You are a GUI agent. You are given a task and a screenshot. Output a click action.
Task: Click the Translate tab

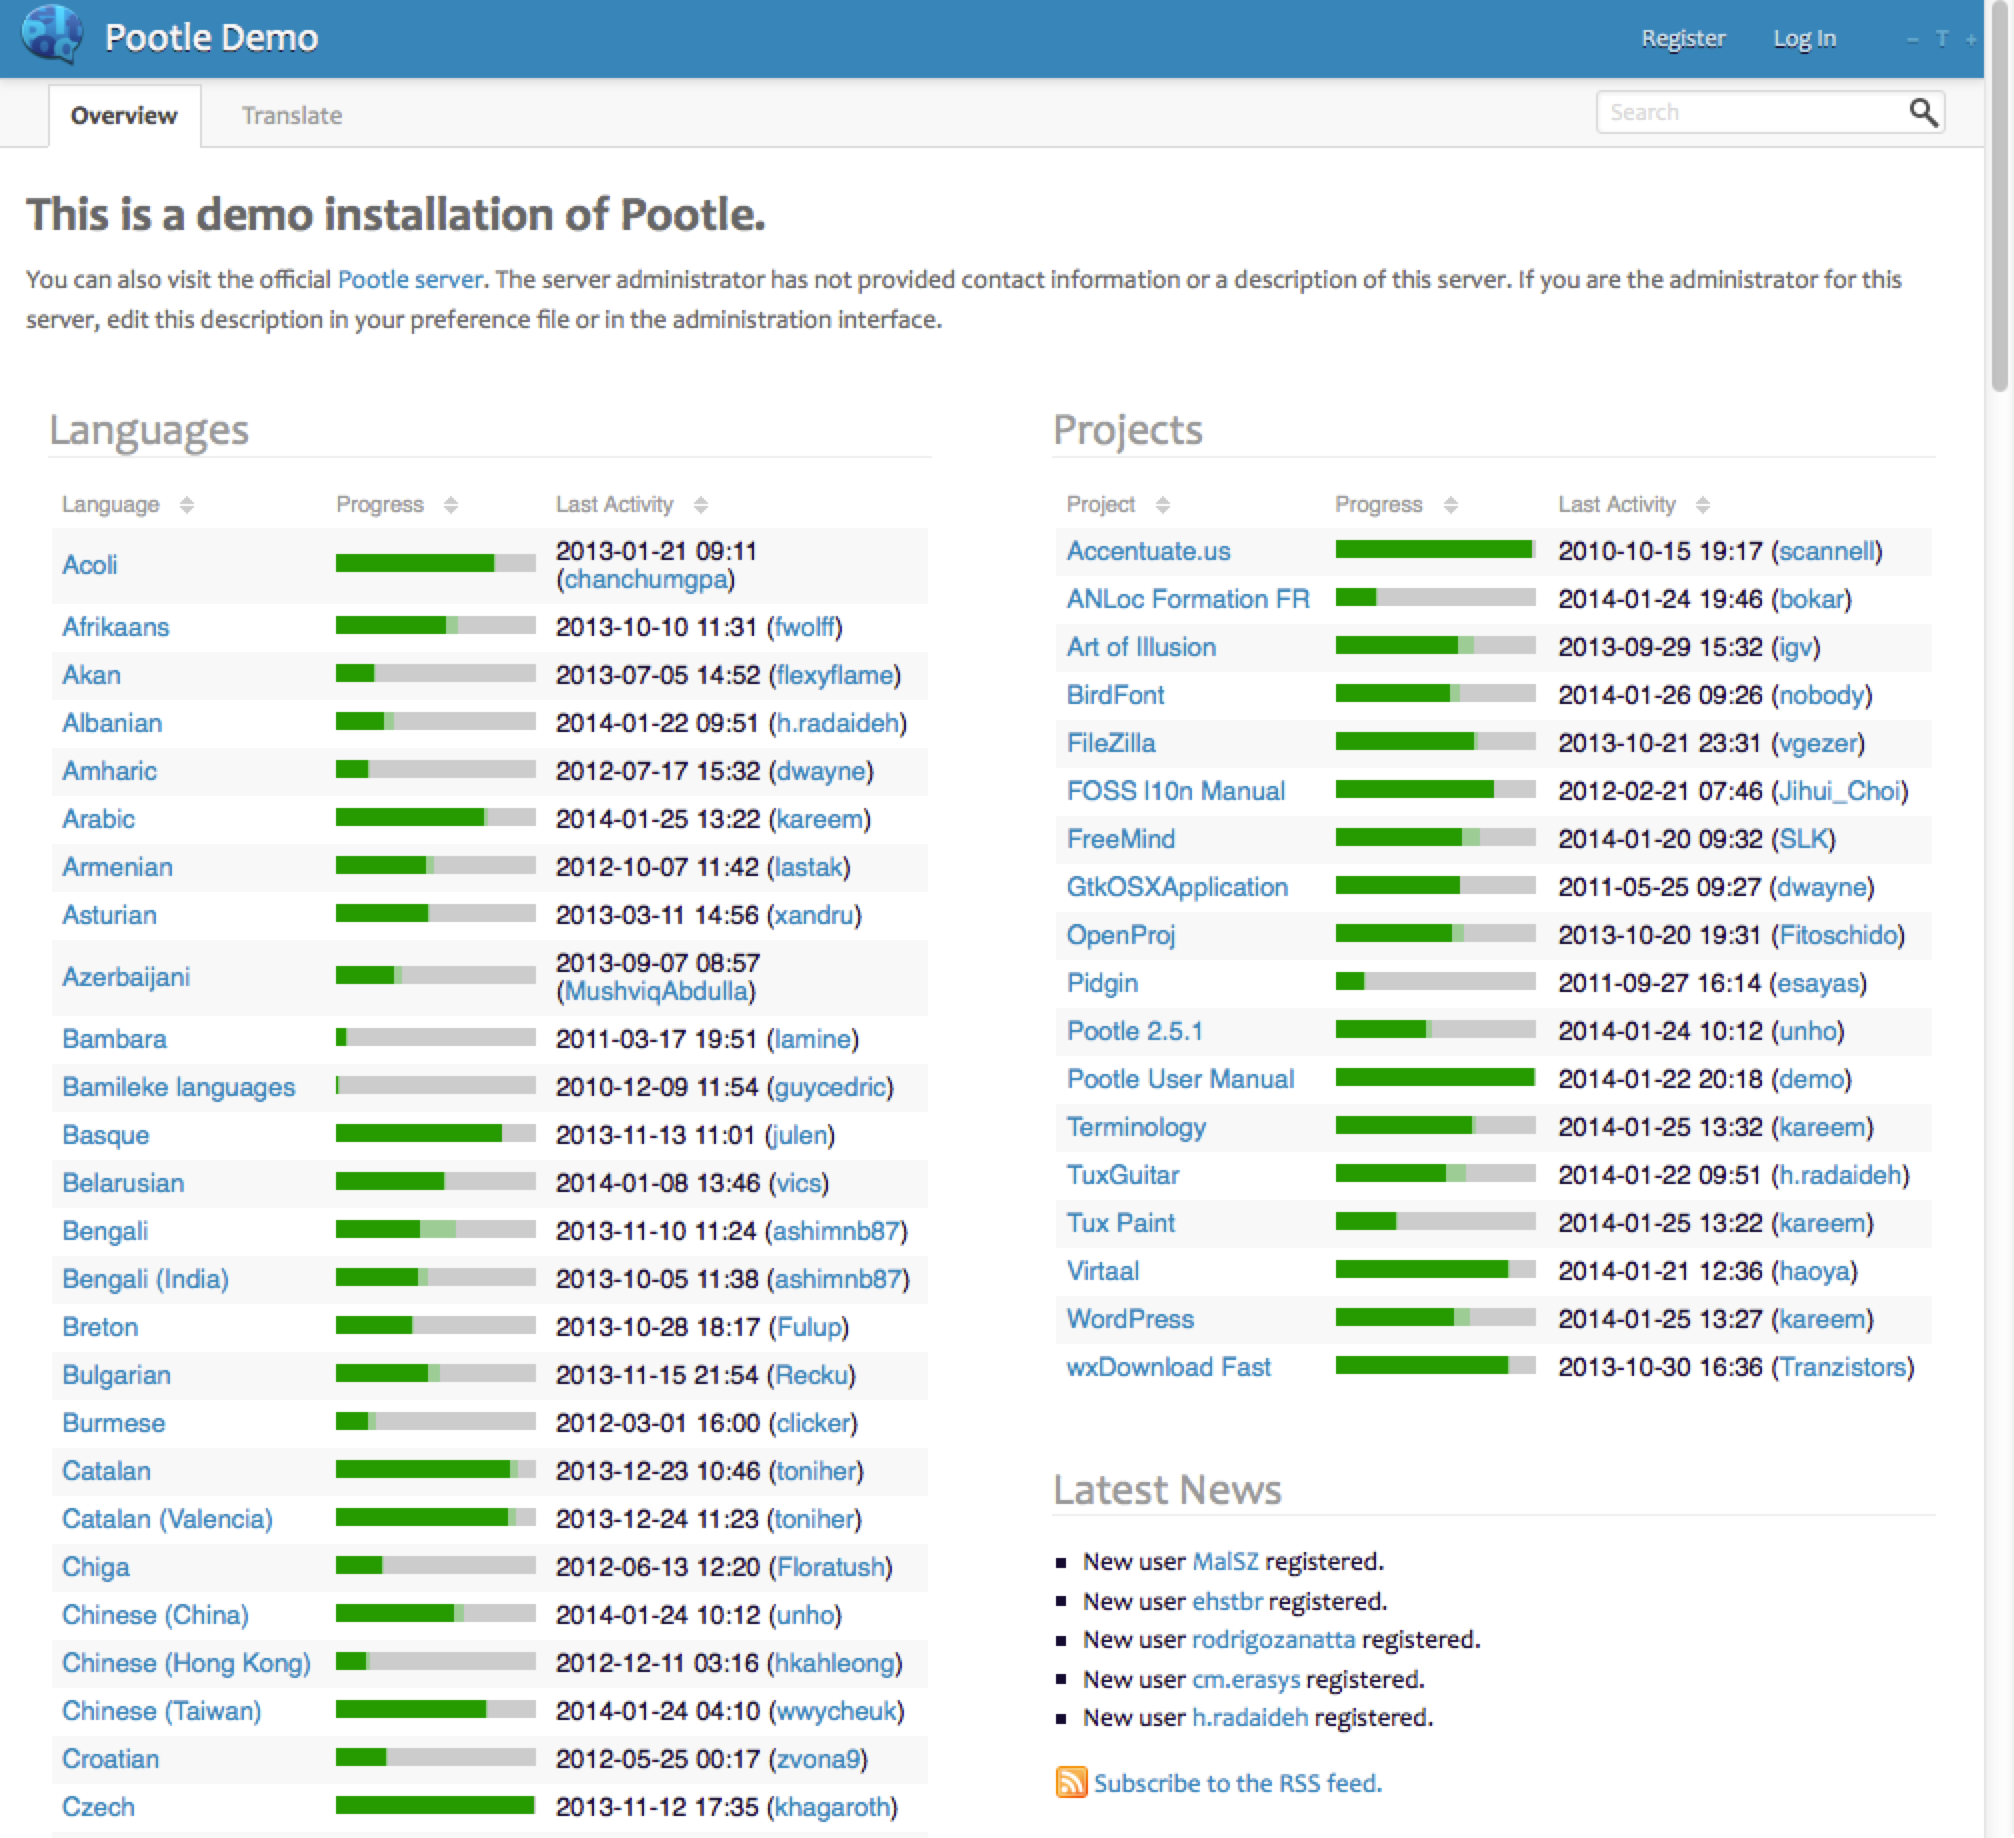[291, 112]
